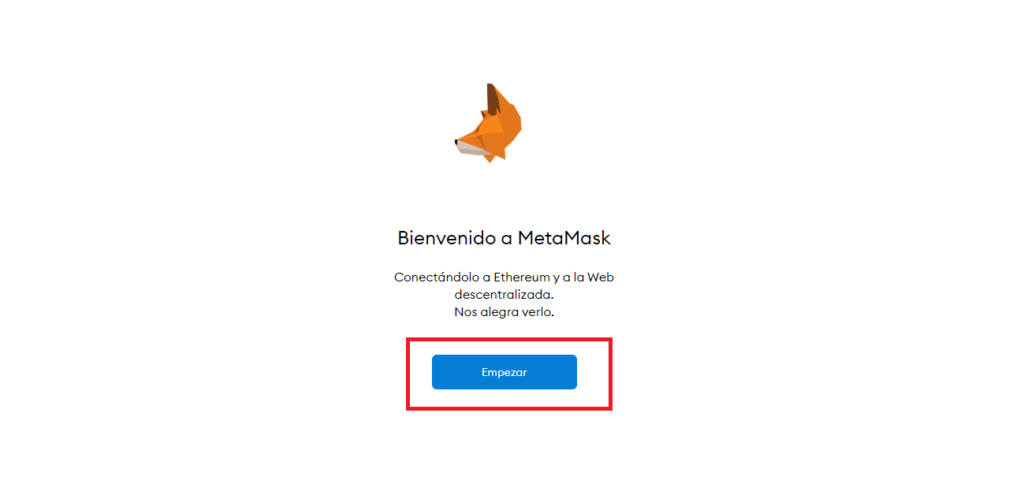Click the word Web in the description
Image resolution: width=1024 pixels, height=484 pixels.
click(601, 277)
